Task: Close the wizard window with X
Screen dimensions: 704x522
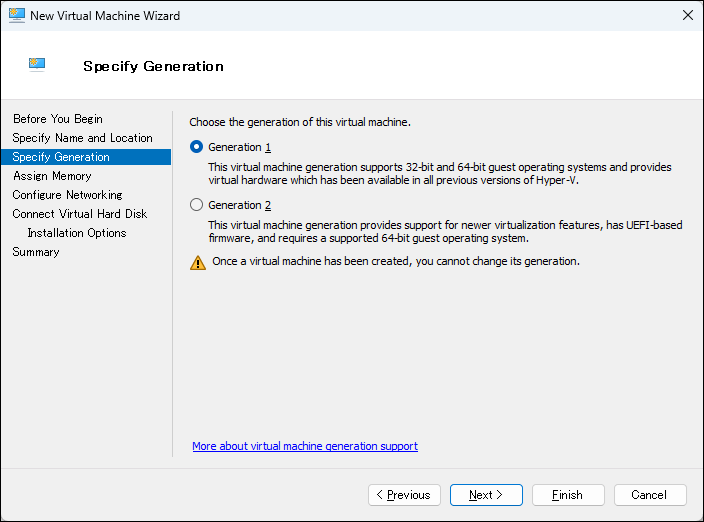Action: coord(687,15)
